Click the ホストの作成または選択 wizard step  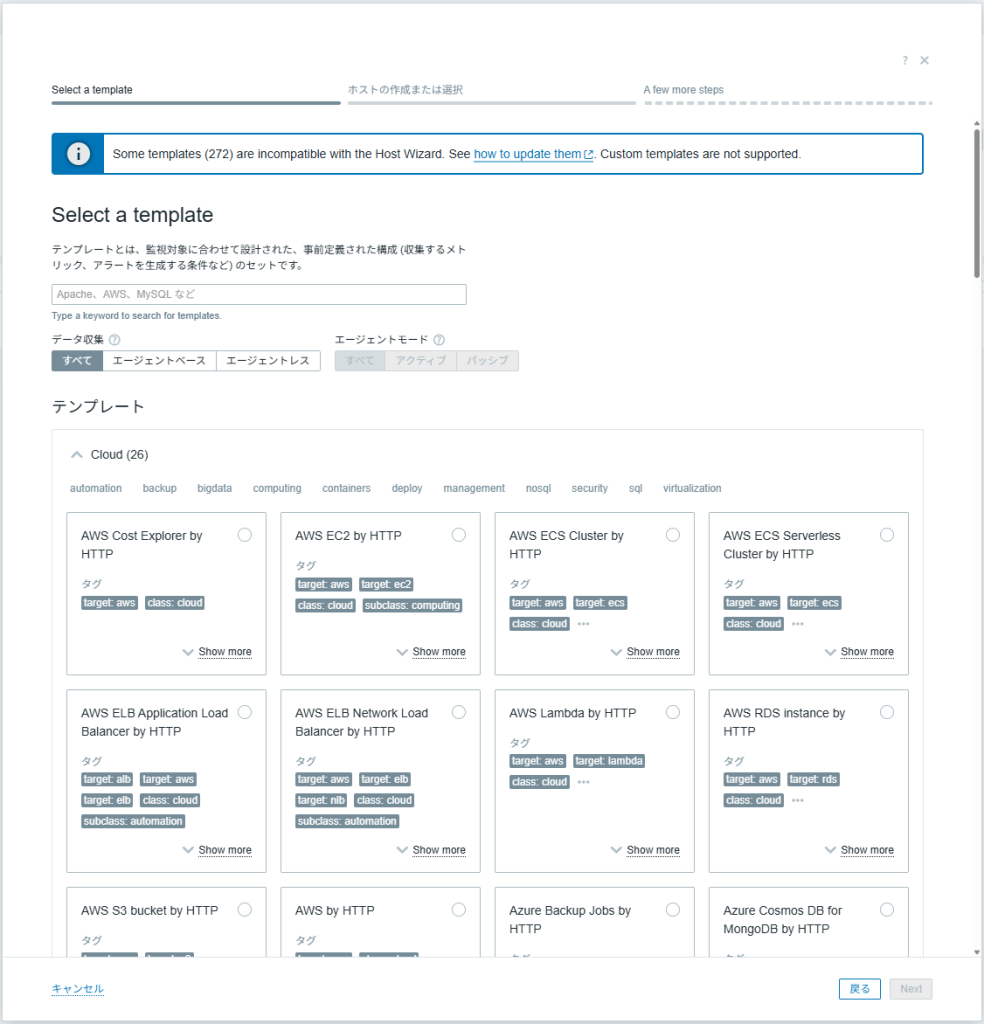405,90
